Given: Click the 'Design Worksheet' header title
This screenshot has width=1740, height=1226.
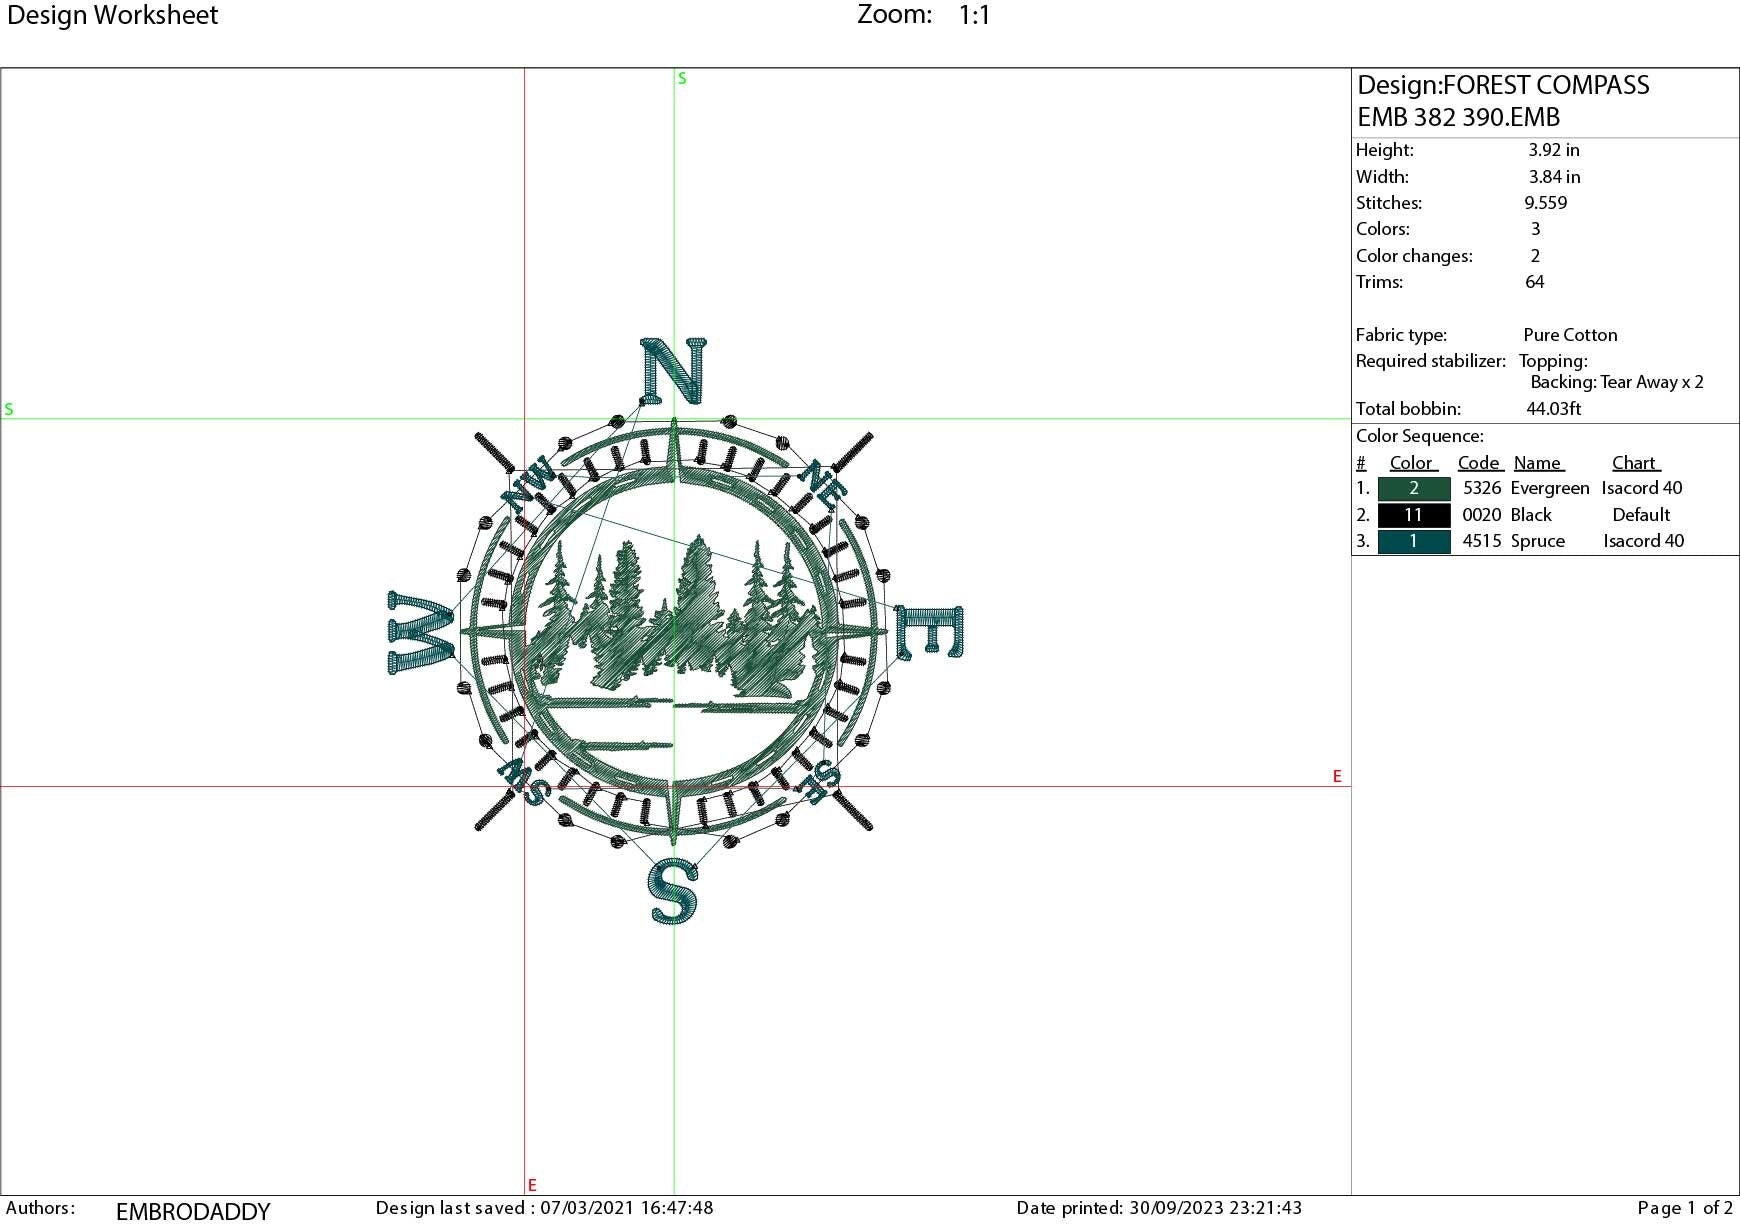Looking at the screenshot, I should (x=112, y=15).
